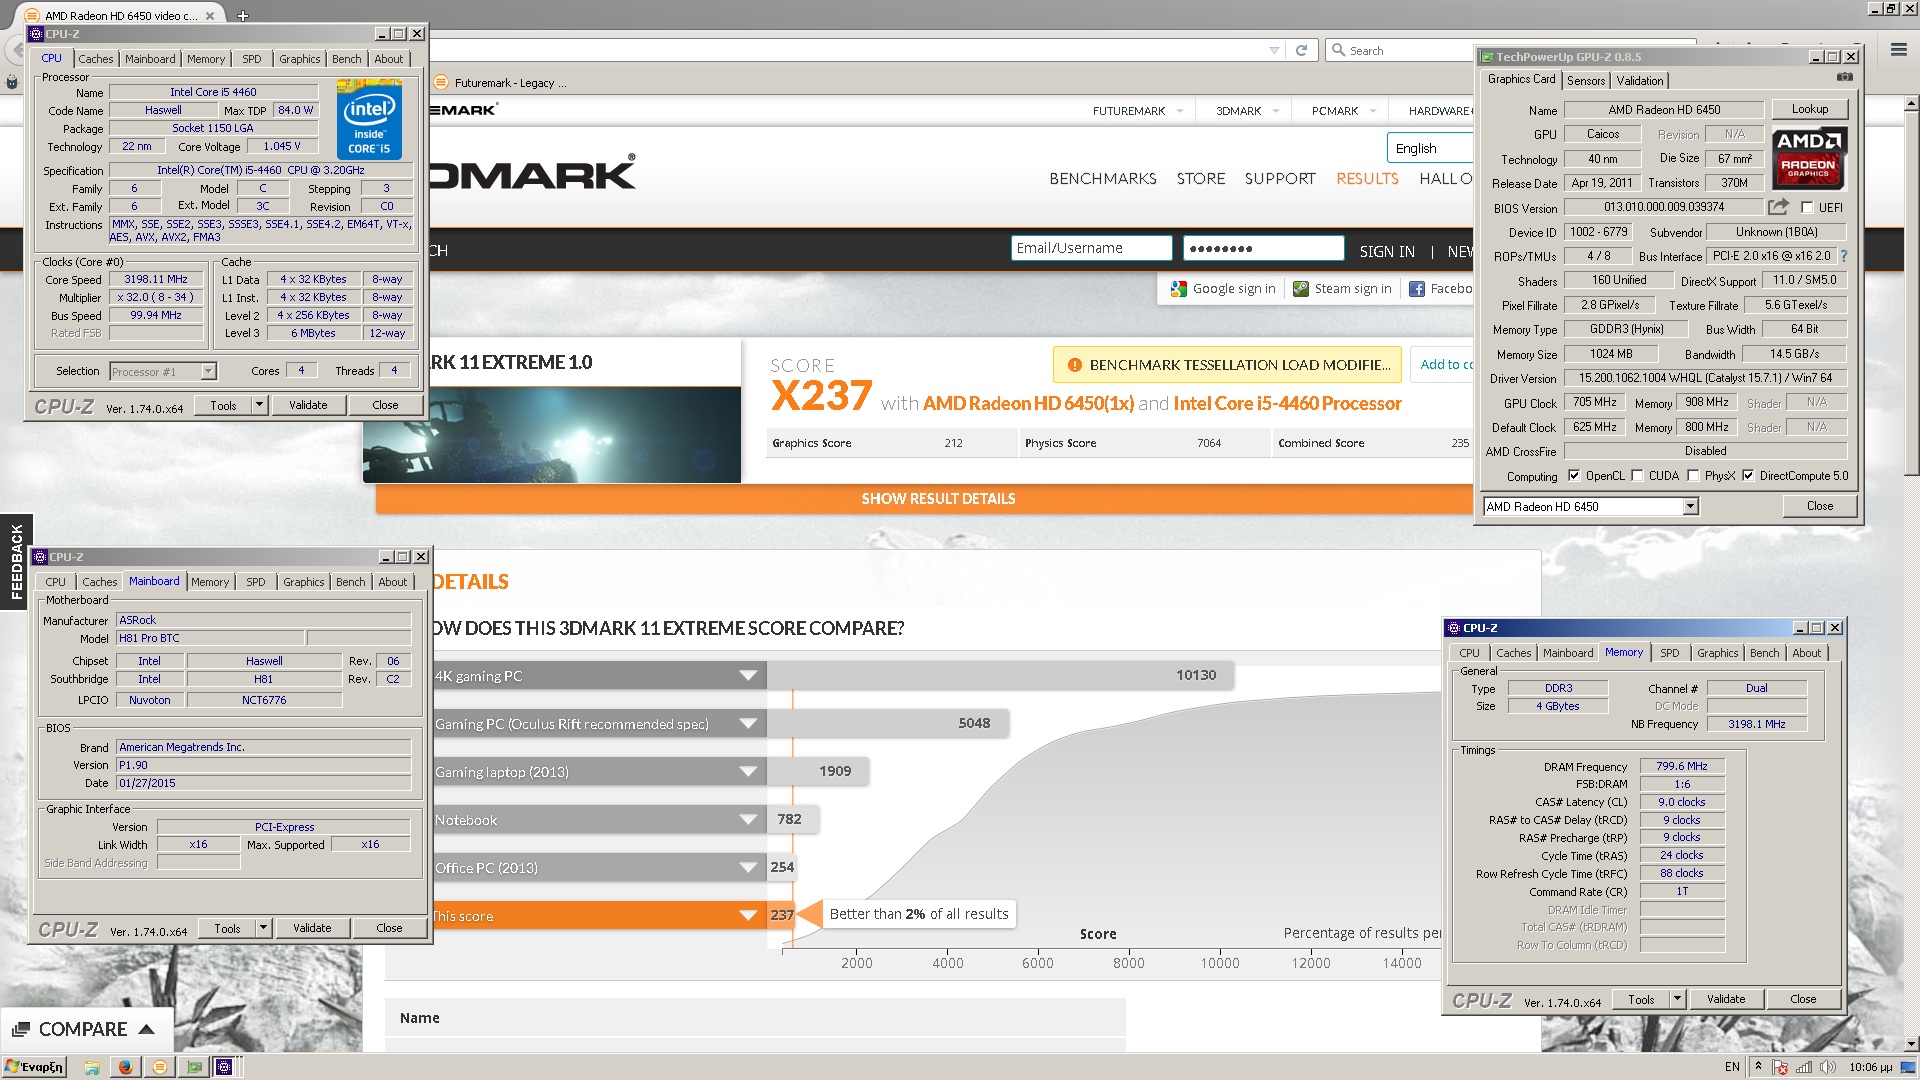Screen dimensions: 1920x1080
Task: Open the SPD tab in the Memory CPU-Z window
Action: [1670, 653]
